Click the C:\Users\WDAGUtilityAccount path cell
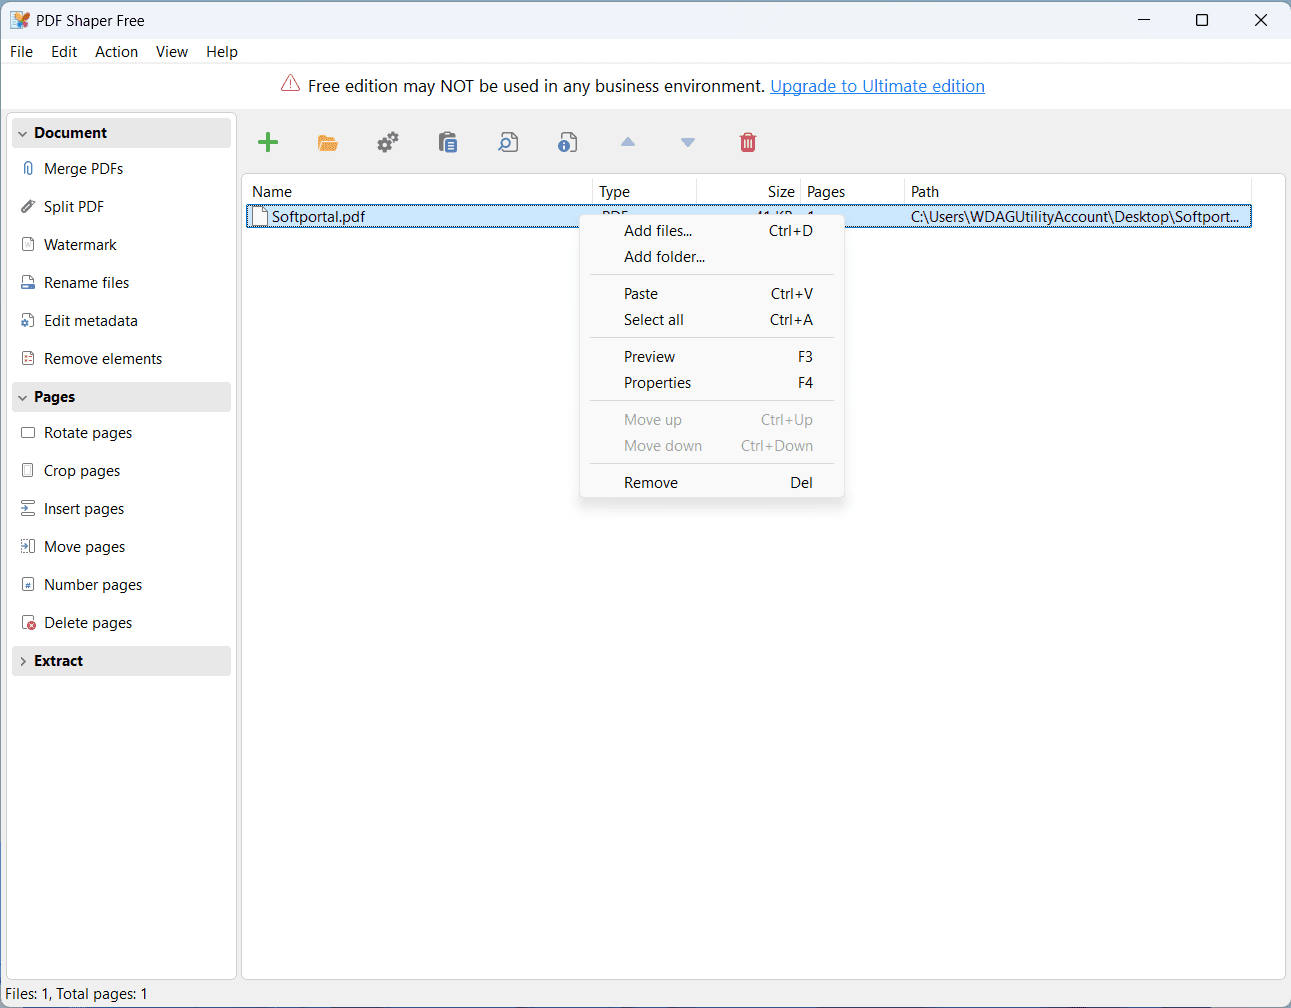1291x1008 pixels. pos(1075,217)
